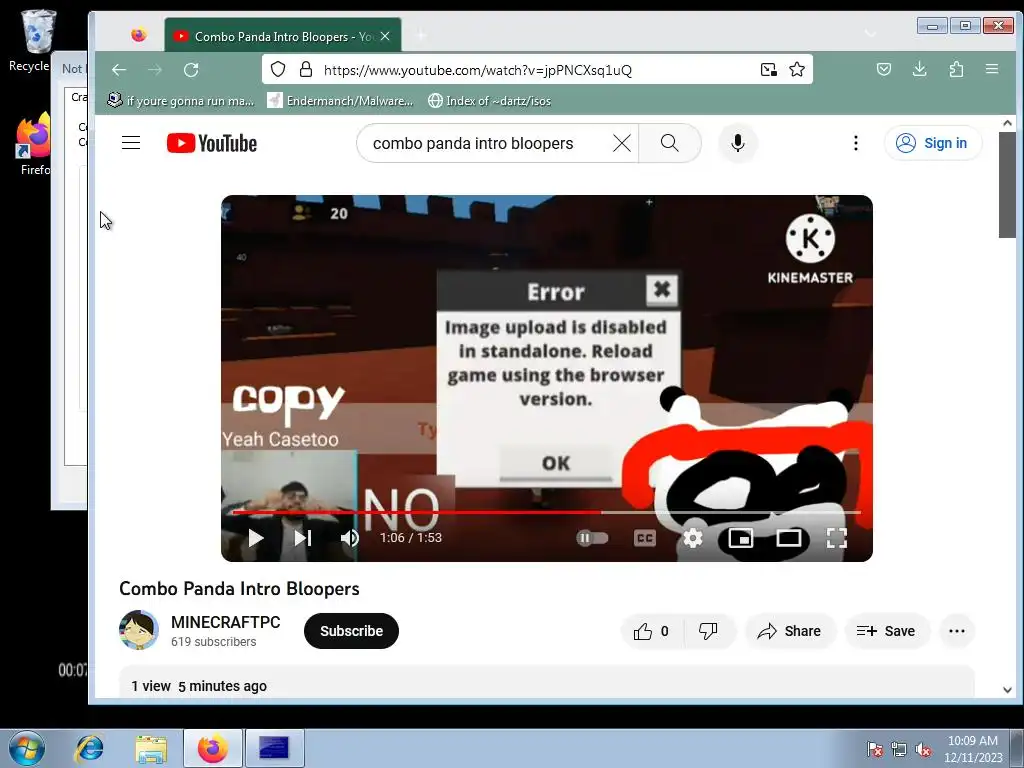Click the video title Combo Panda Intro Bloopers
This screenshot has height=768, width=1024.
pyautogui.click(x=239, y=588)
